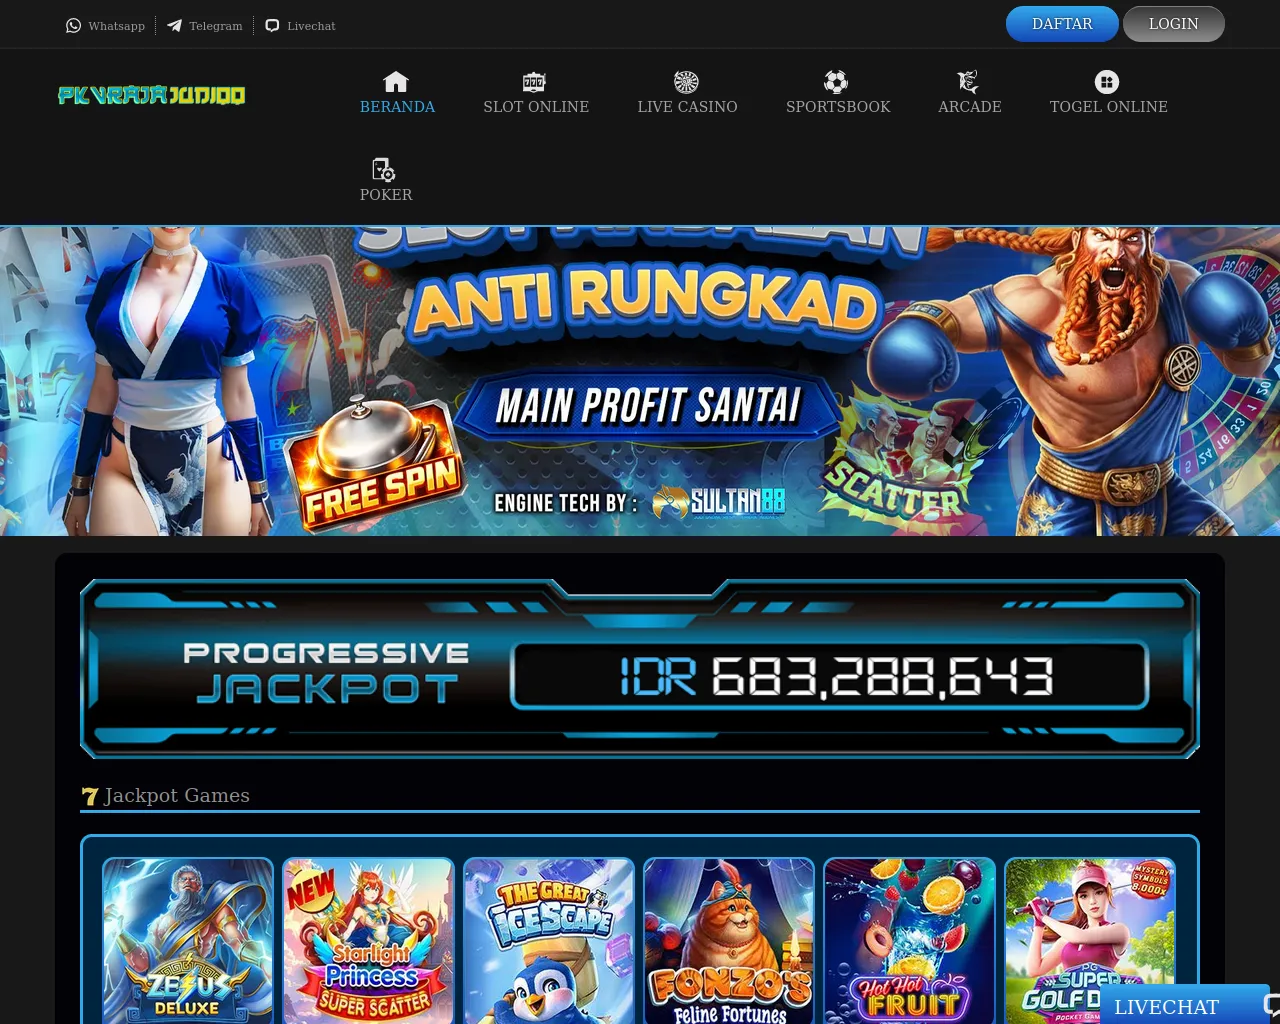Click the Livechat bubble icon at top
The height and width of the screenshot is (1024, 1280).
[x=272, y=26]
